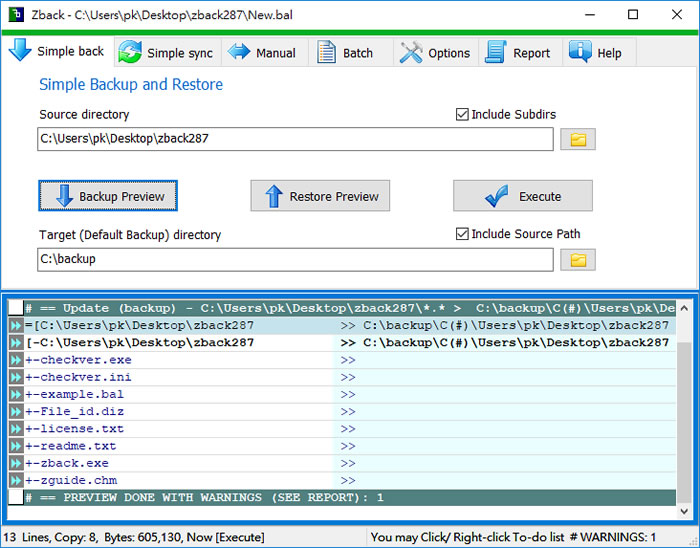
Task: Click the arrow icon beside checkver.exe row
Action: 16,360
